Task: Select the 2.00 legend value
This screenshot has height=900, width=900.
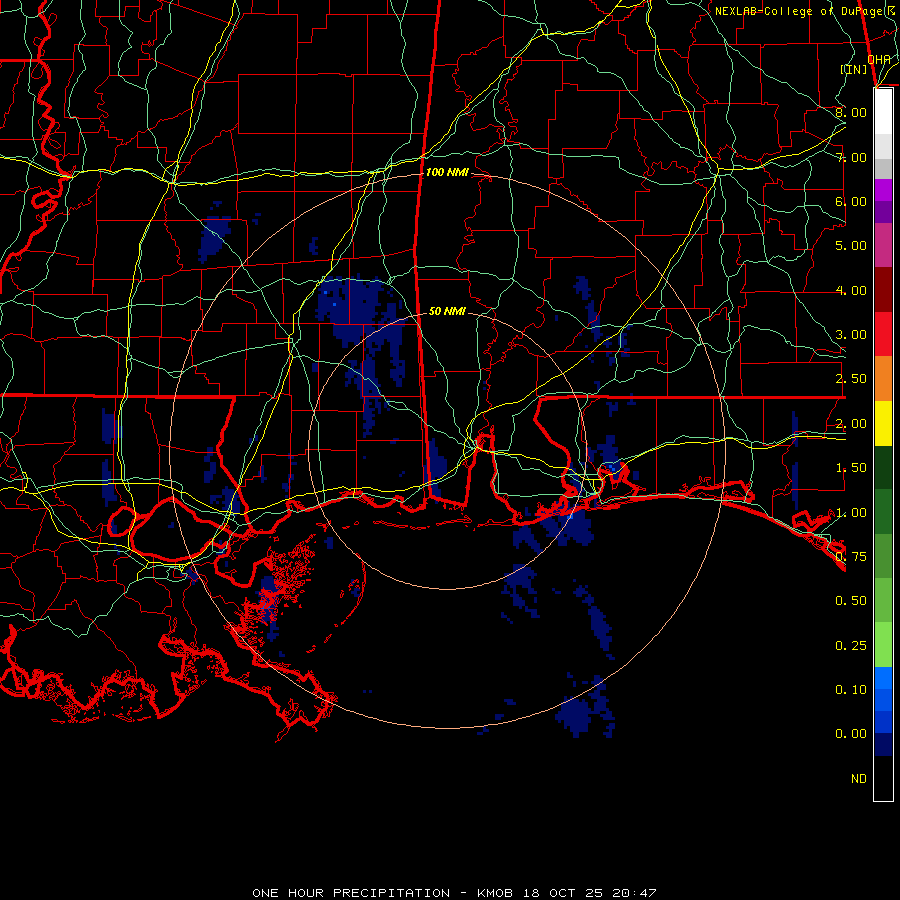Action: (x=851, y=424)
